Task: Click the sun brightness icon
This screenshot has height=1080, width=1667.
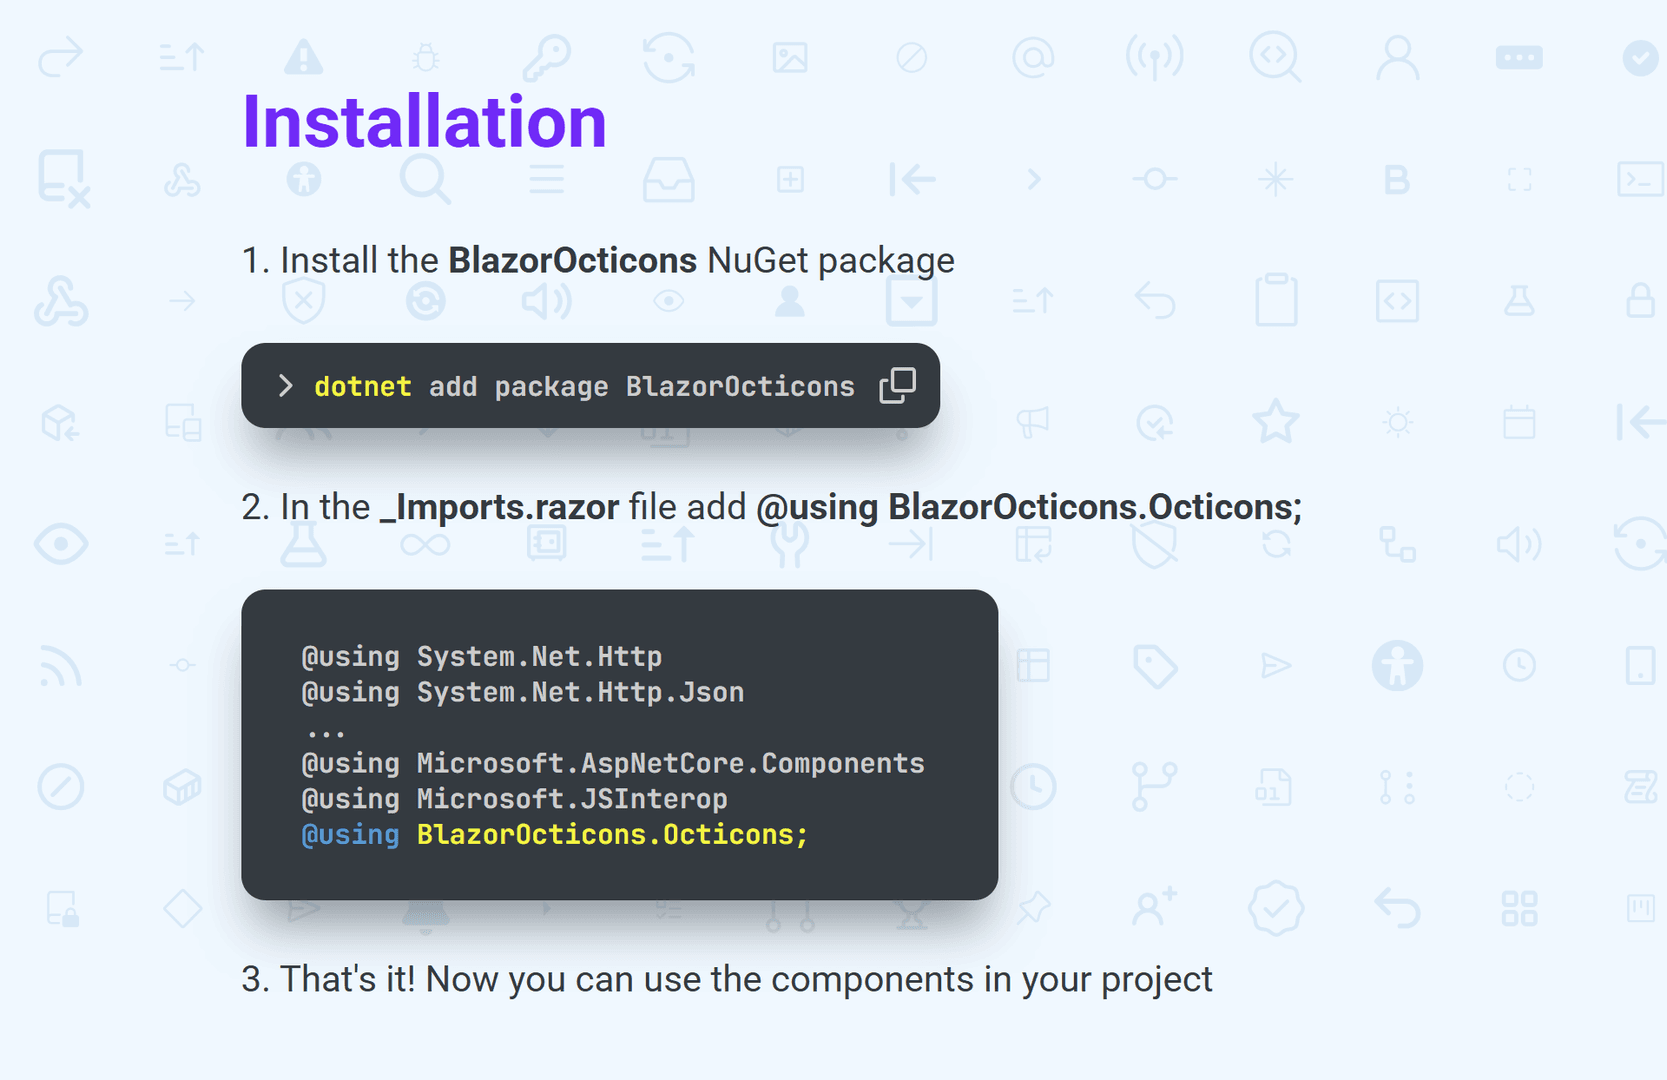Action: 1396,422
